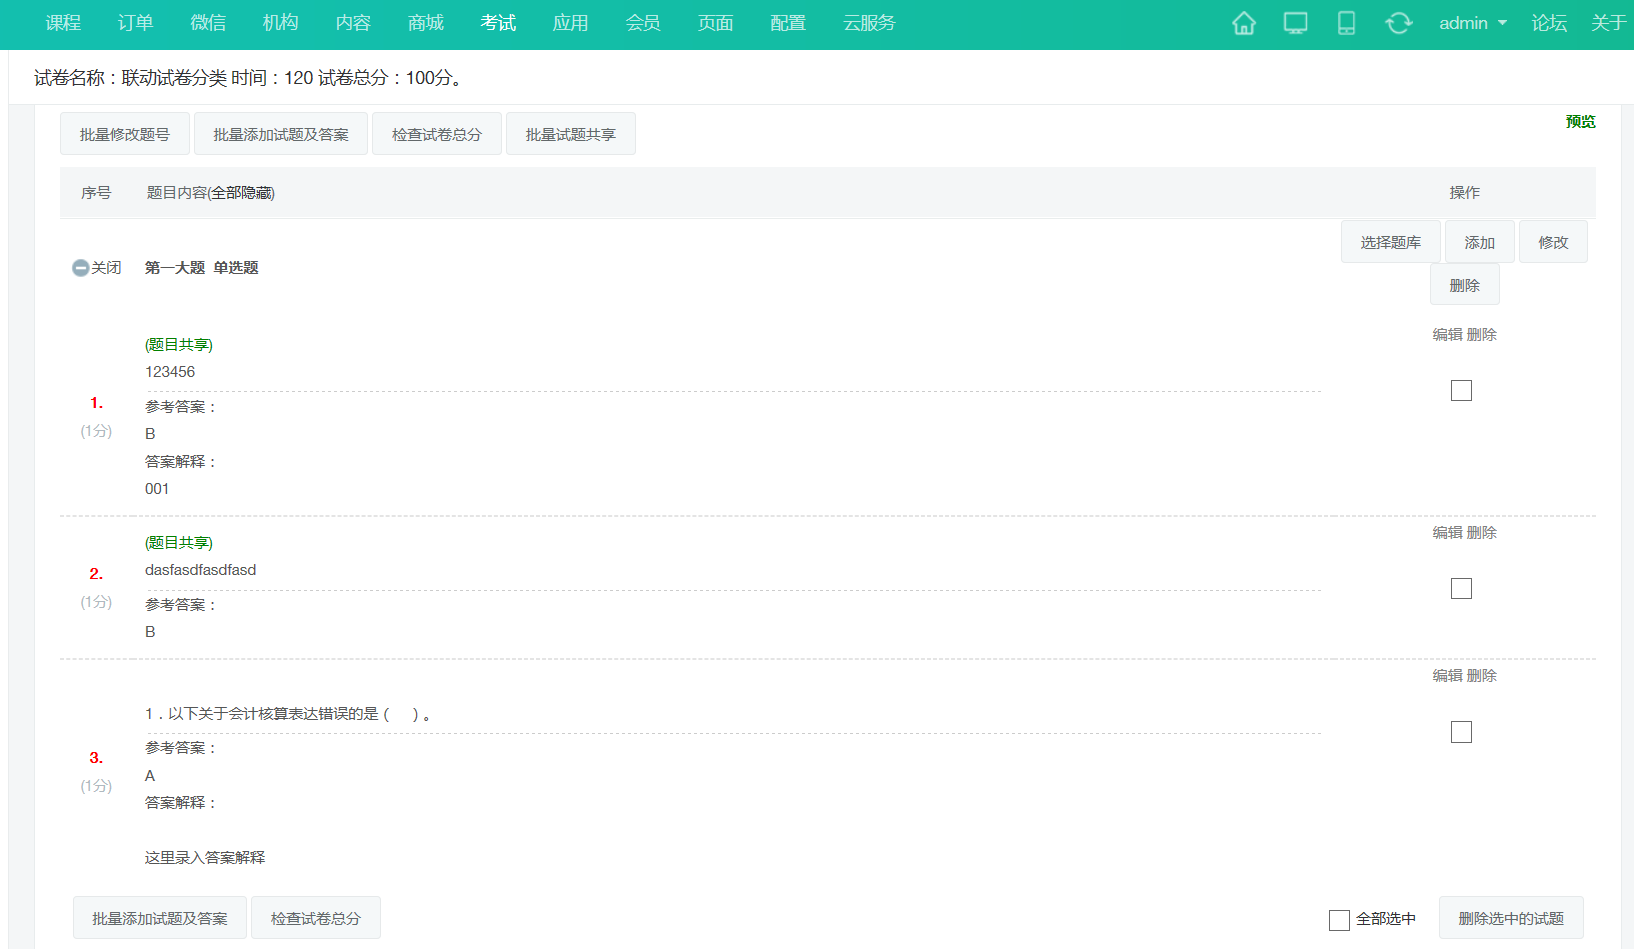The height and width of the screenshot is (949, 1634).
Task: Select the checkbox for question 3
Action: point(1461,732)
